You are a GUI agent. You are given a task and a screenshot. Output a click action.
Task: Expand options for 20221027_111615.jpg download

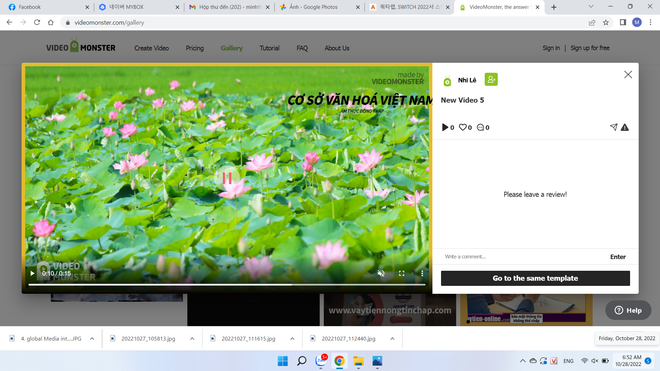pyautogui.click(x=292, y=339)
